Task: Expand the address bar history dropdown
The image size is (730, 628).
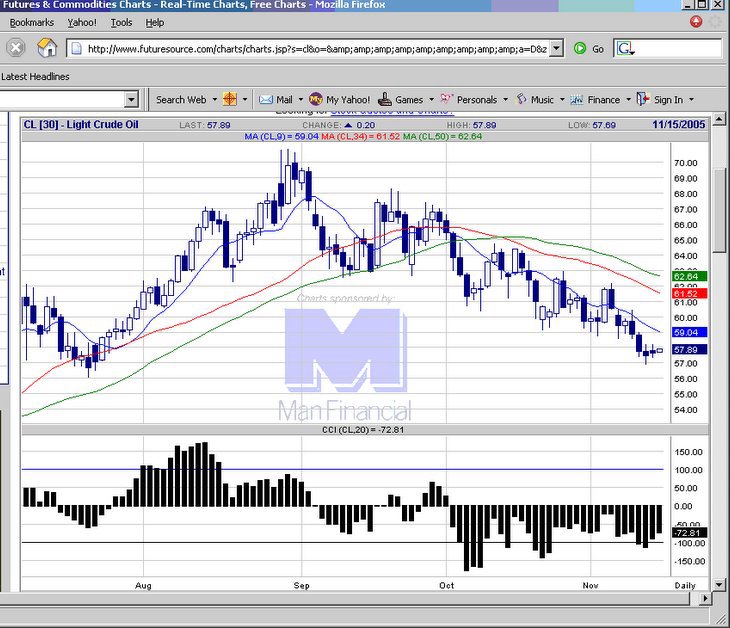Action: coord(556,48)
